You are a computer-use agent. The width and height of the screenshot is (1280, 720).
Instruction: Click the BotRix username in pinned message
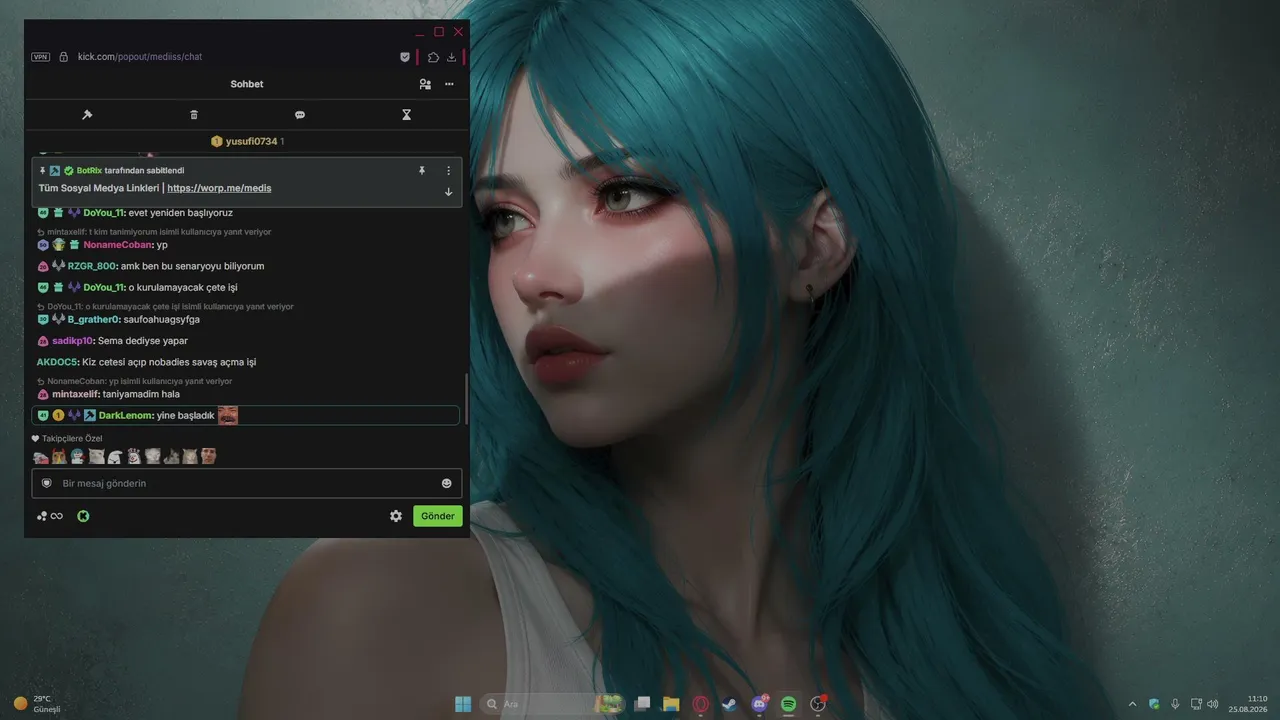point(89,171)
